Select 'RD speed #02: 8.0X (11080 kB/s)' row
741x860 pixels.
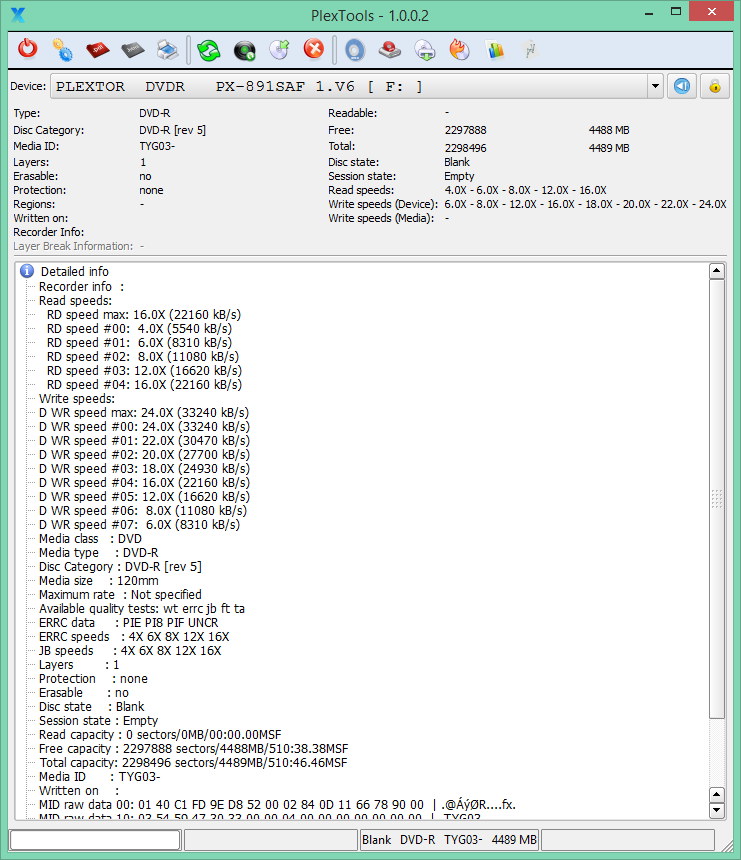(143, 357)
